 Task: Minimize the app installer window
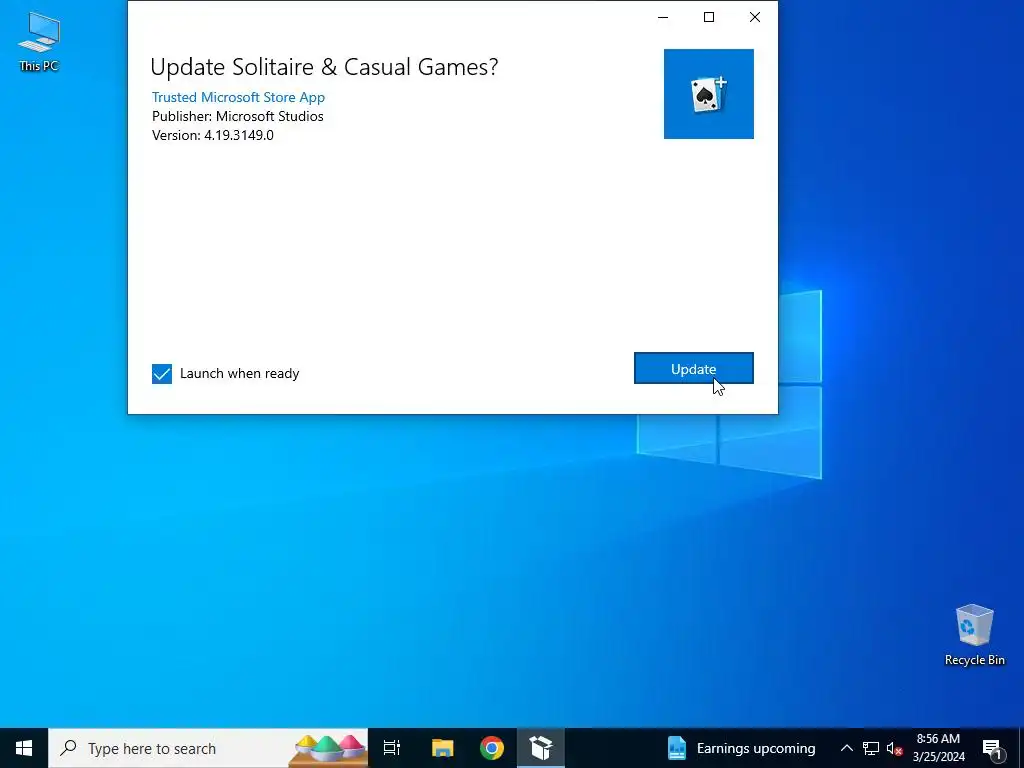click(x=663, y=17)
